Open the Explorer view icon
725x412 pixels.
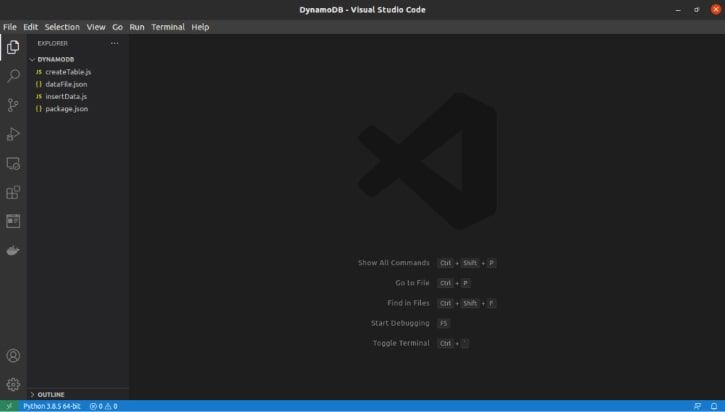[13, 47]
